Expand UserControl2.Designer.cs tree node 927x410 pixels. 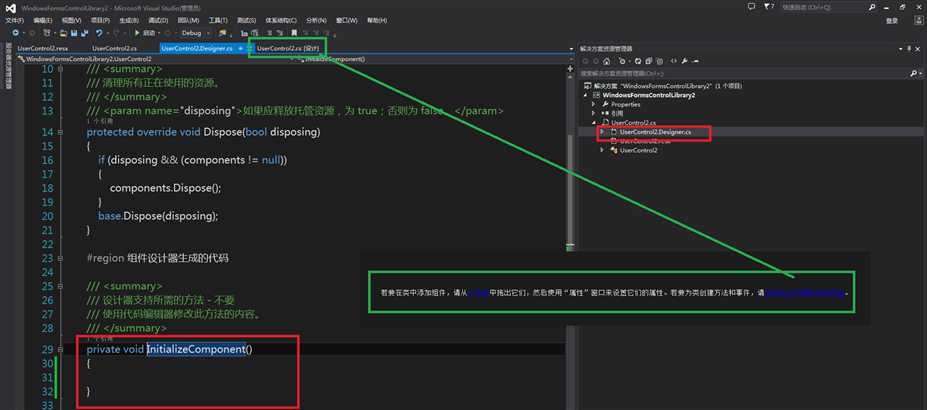tap(602, 132)
